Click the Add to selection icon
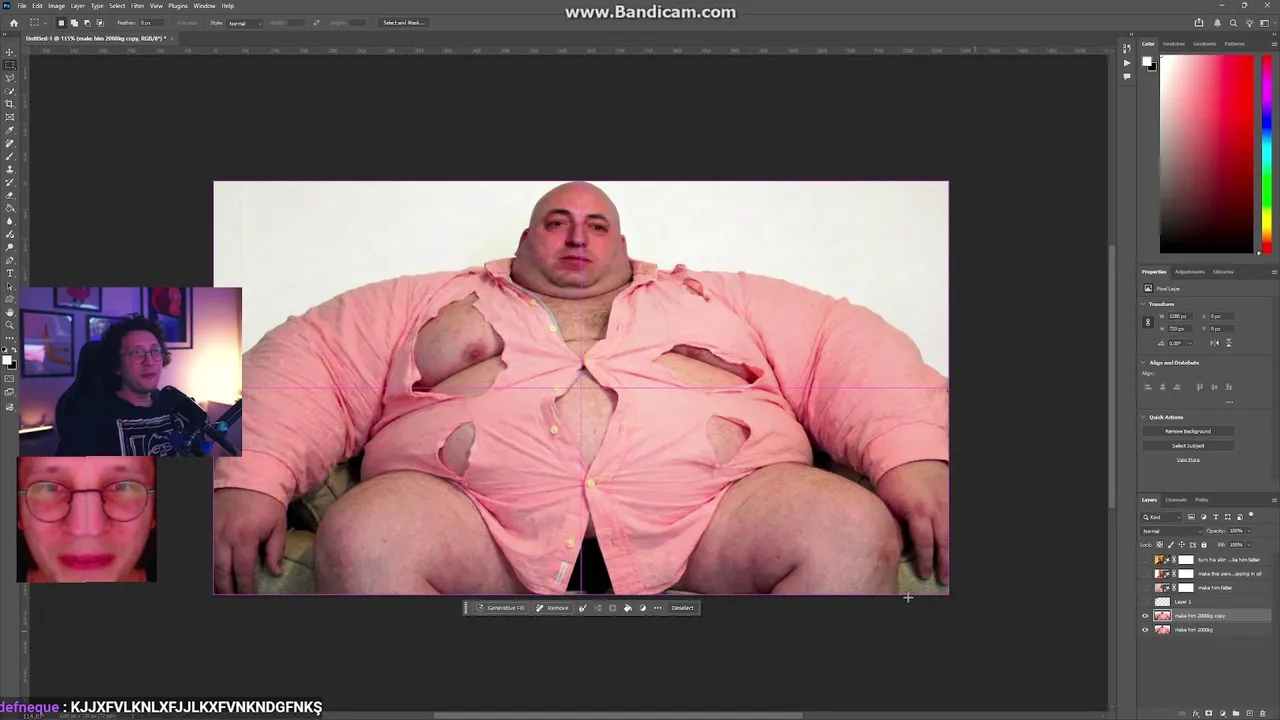The height and width of the screenshot is (720, 1280). coord(74,23)
